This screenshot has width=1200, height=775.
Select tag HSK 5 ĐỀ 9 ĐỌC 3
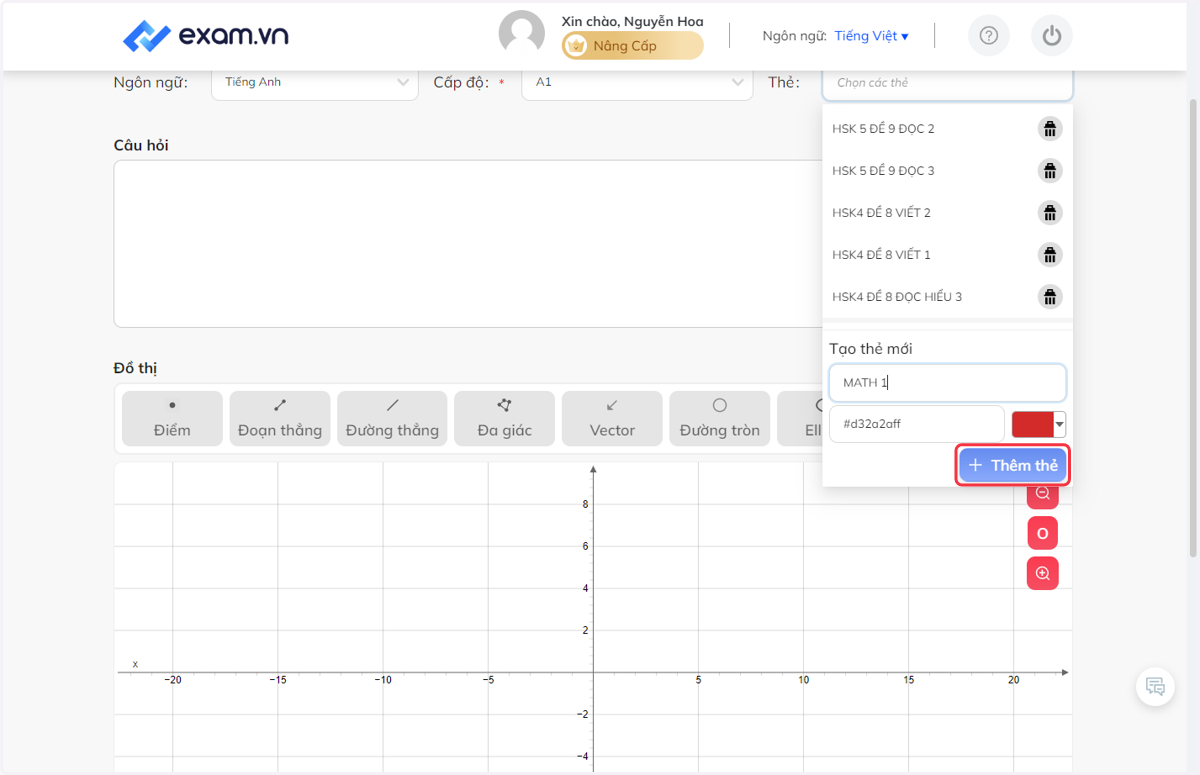click(x=883, y=171)
